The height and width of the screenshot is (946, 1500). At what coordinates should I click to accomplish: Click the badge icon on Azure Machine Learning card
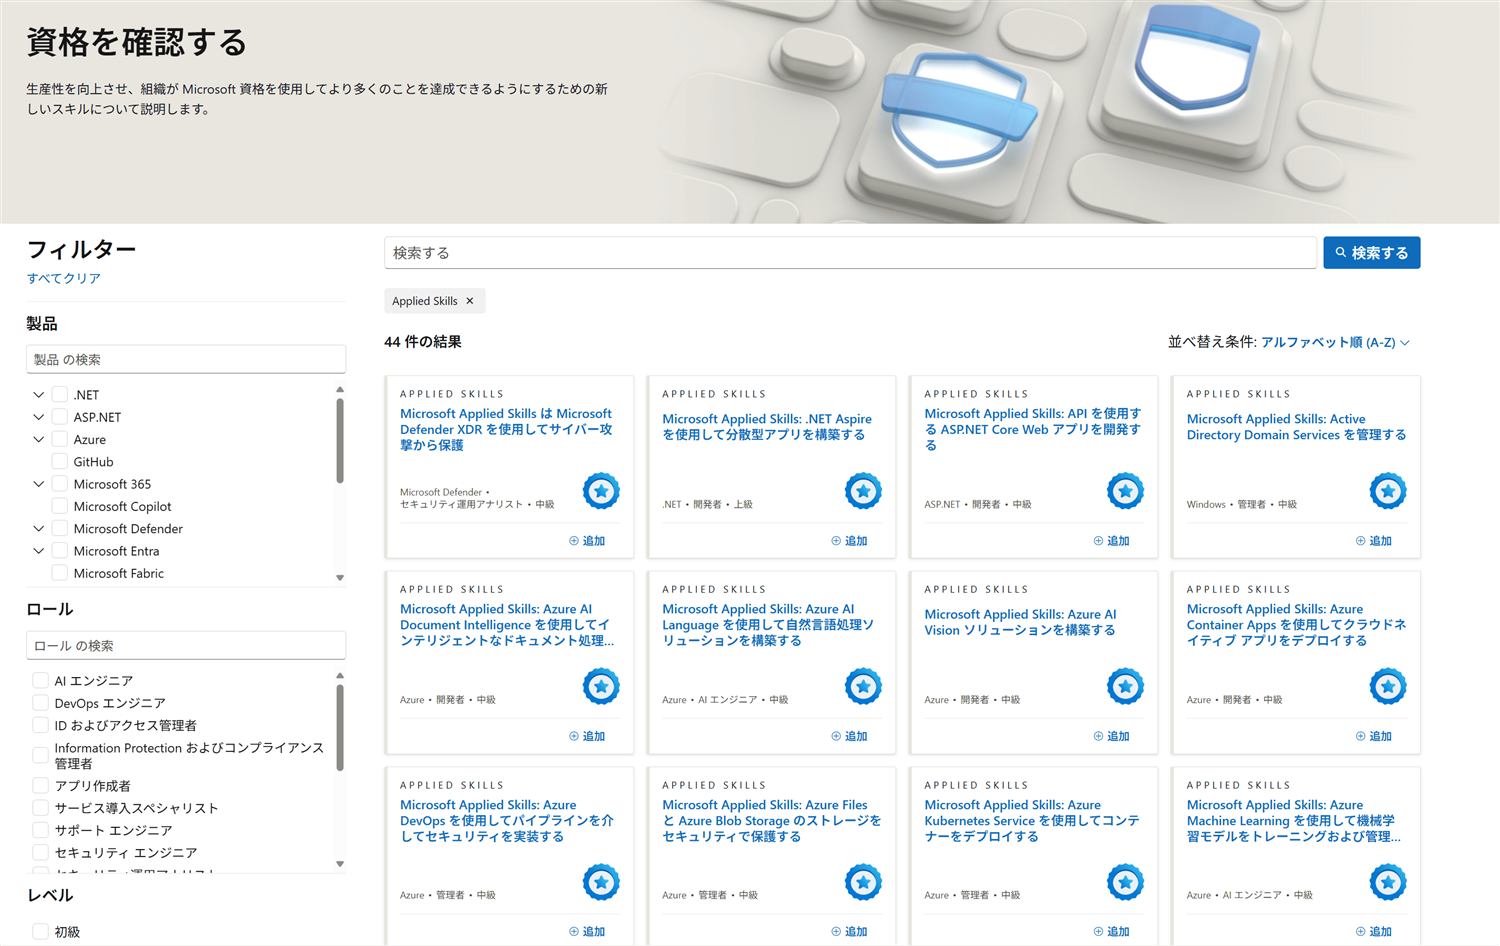[1388, 882]
